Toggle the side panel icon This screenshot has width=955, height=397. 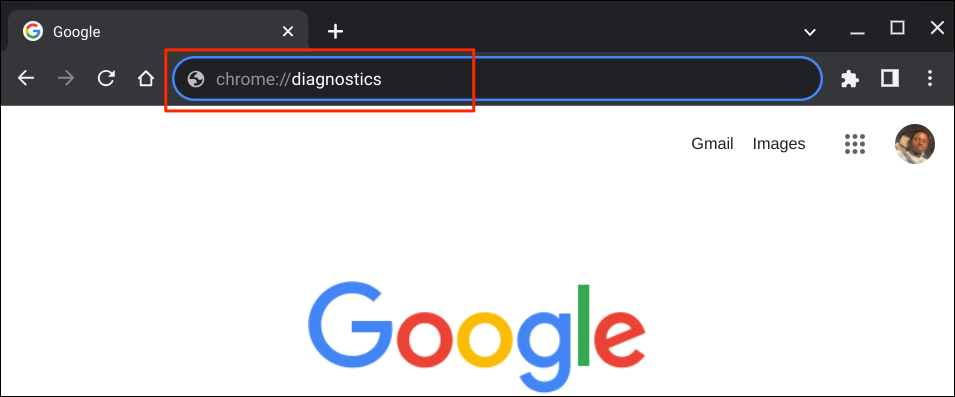pyautogui.click(x=890, y=78)
